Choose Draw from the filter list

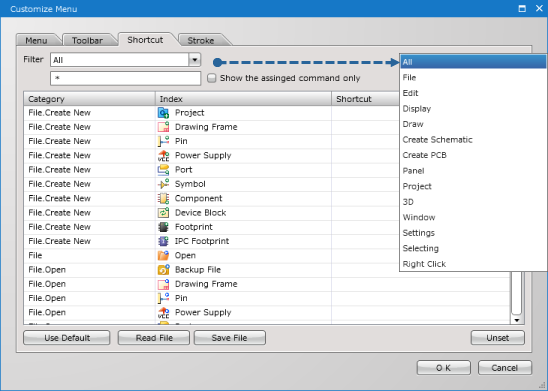473,124
